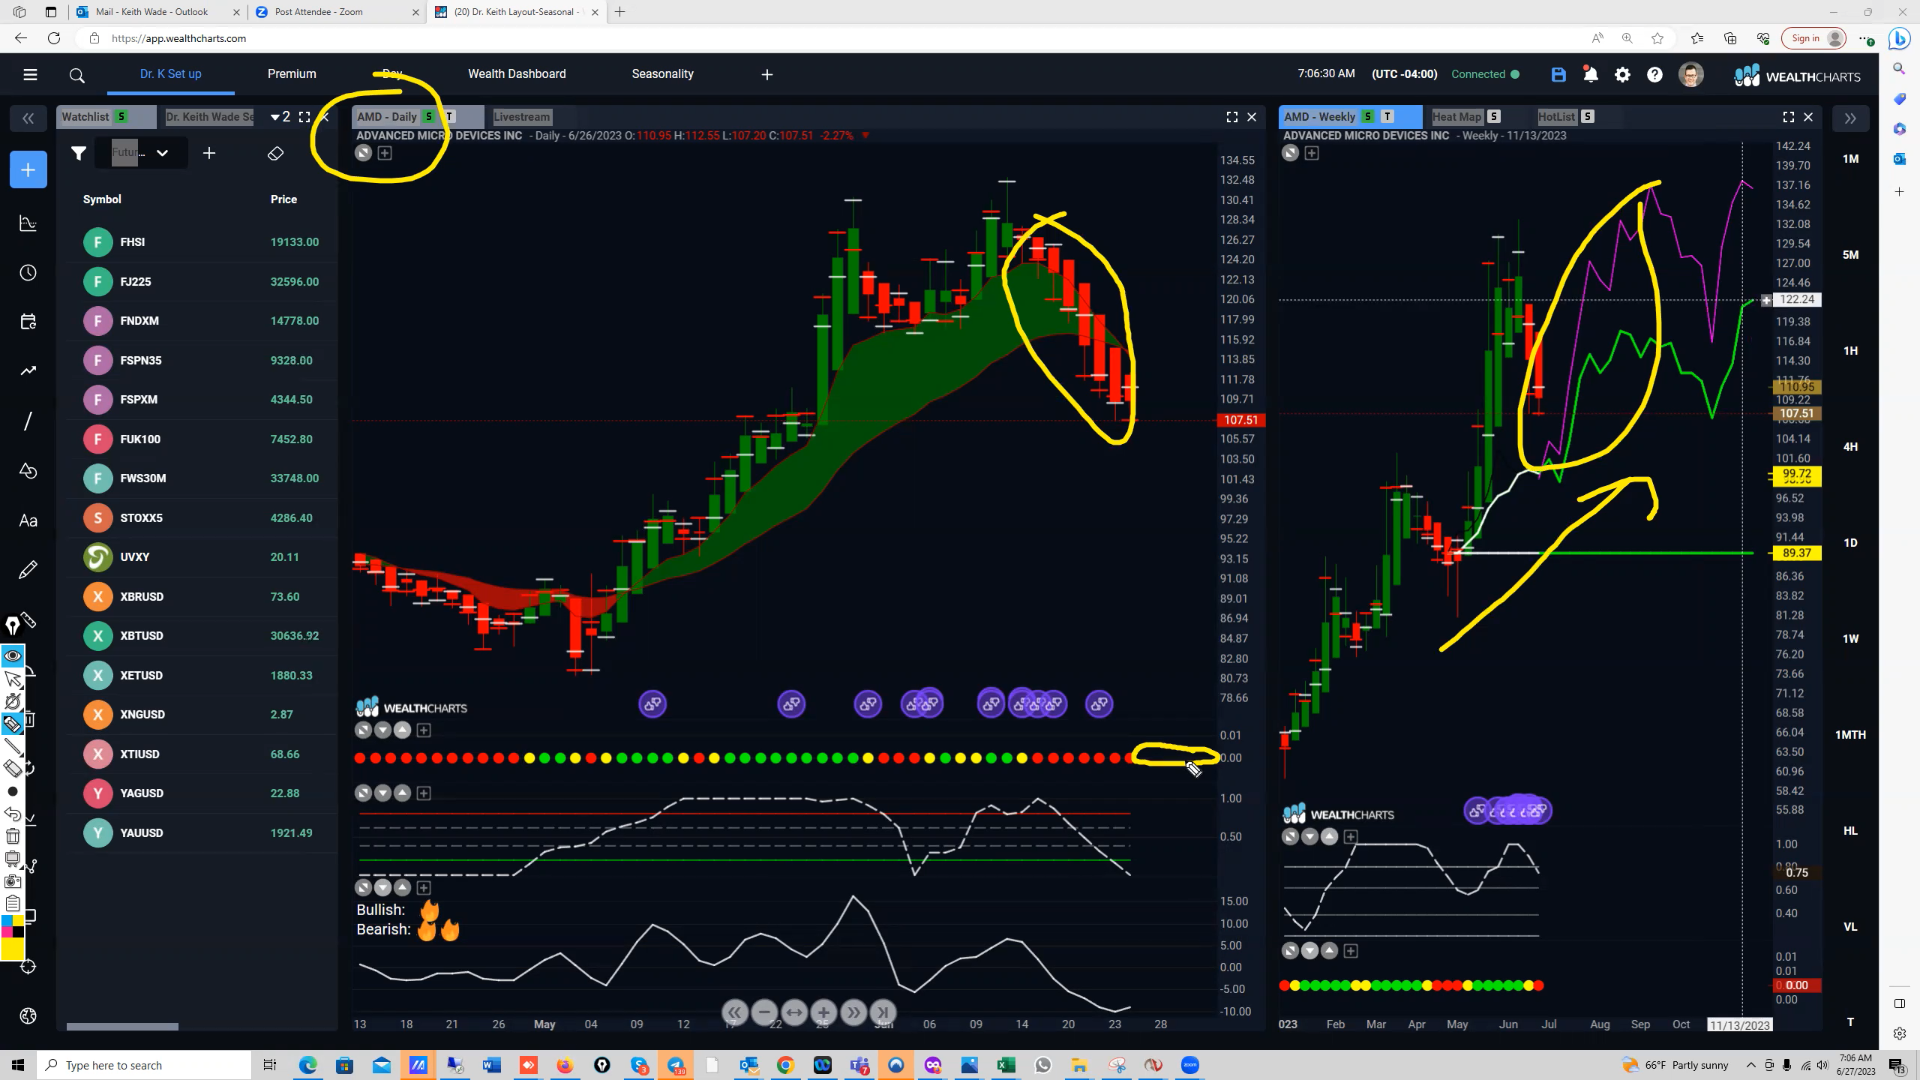Viewport: 1920px width, 1080px height.
Task: Open the hamburger main menu
Action: pos(30,75)
